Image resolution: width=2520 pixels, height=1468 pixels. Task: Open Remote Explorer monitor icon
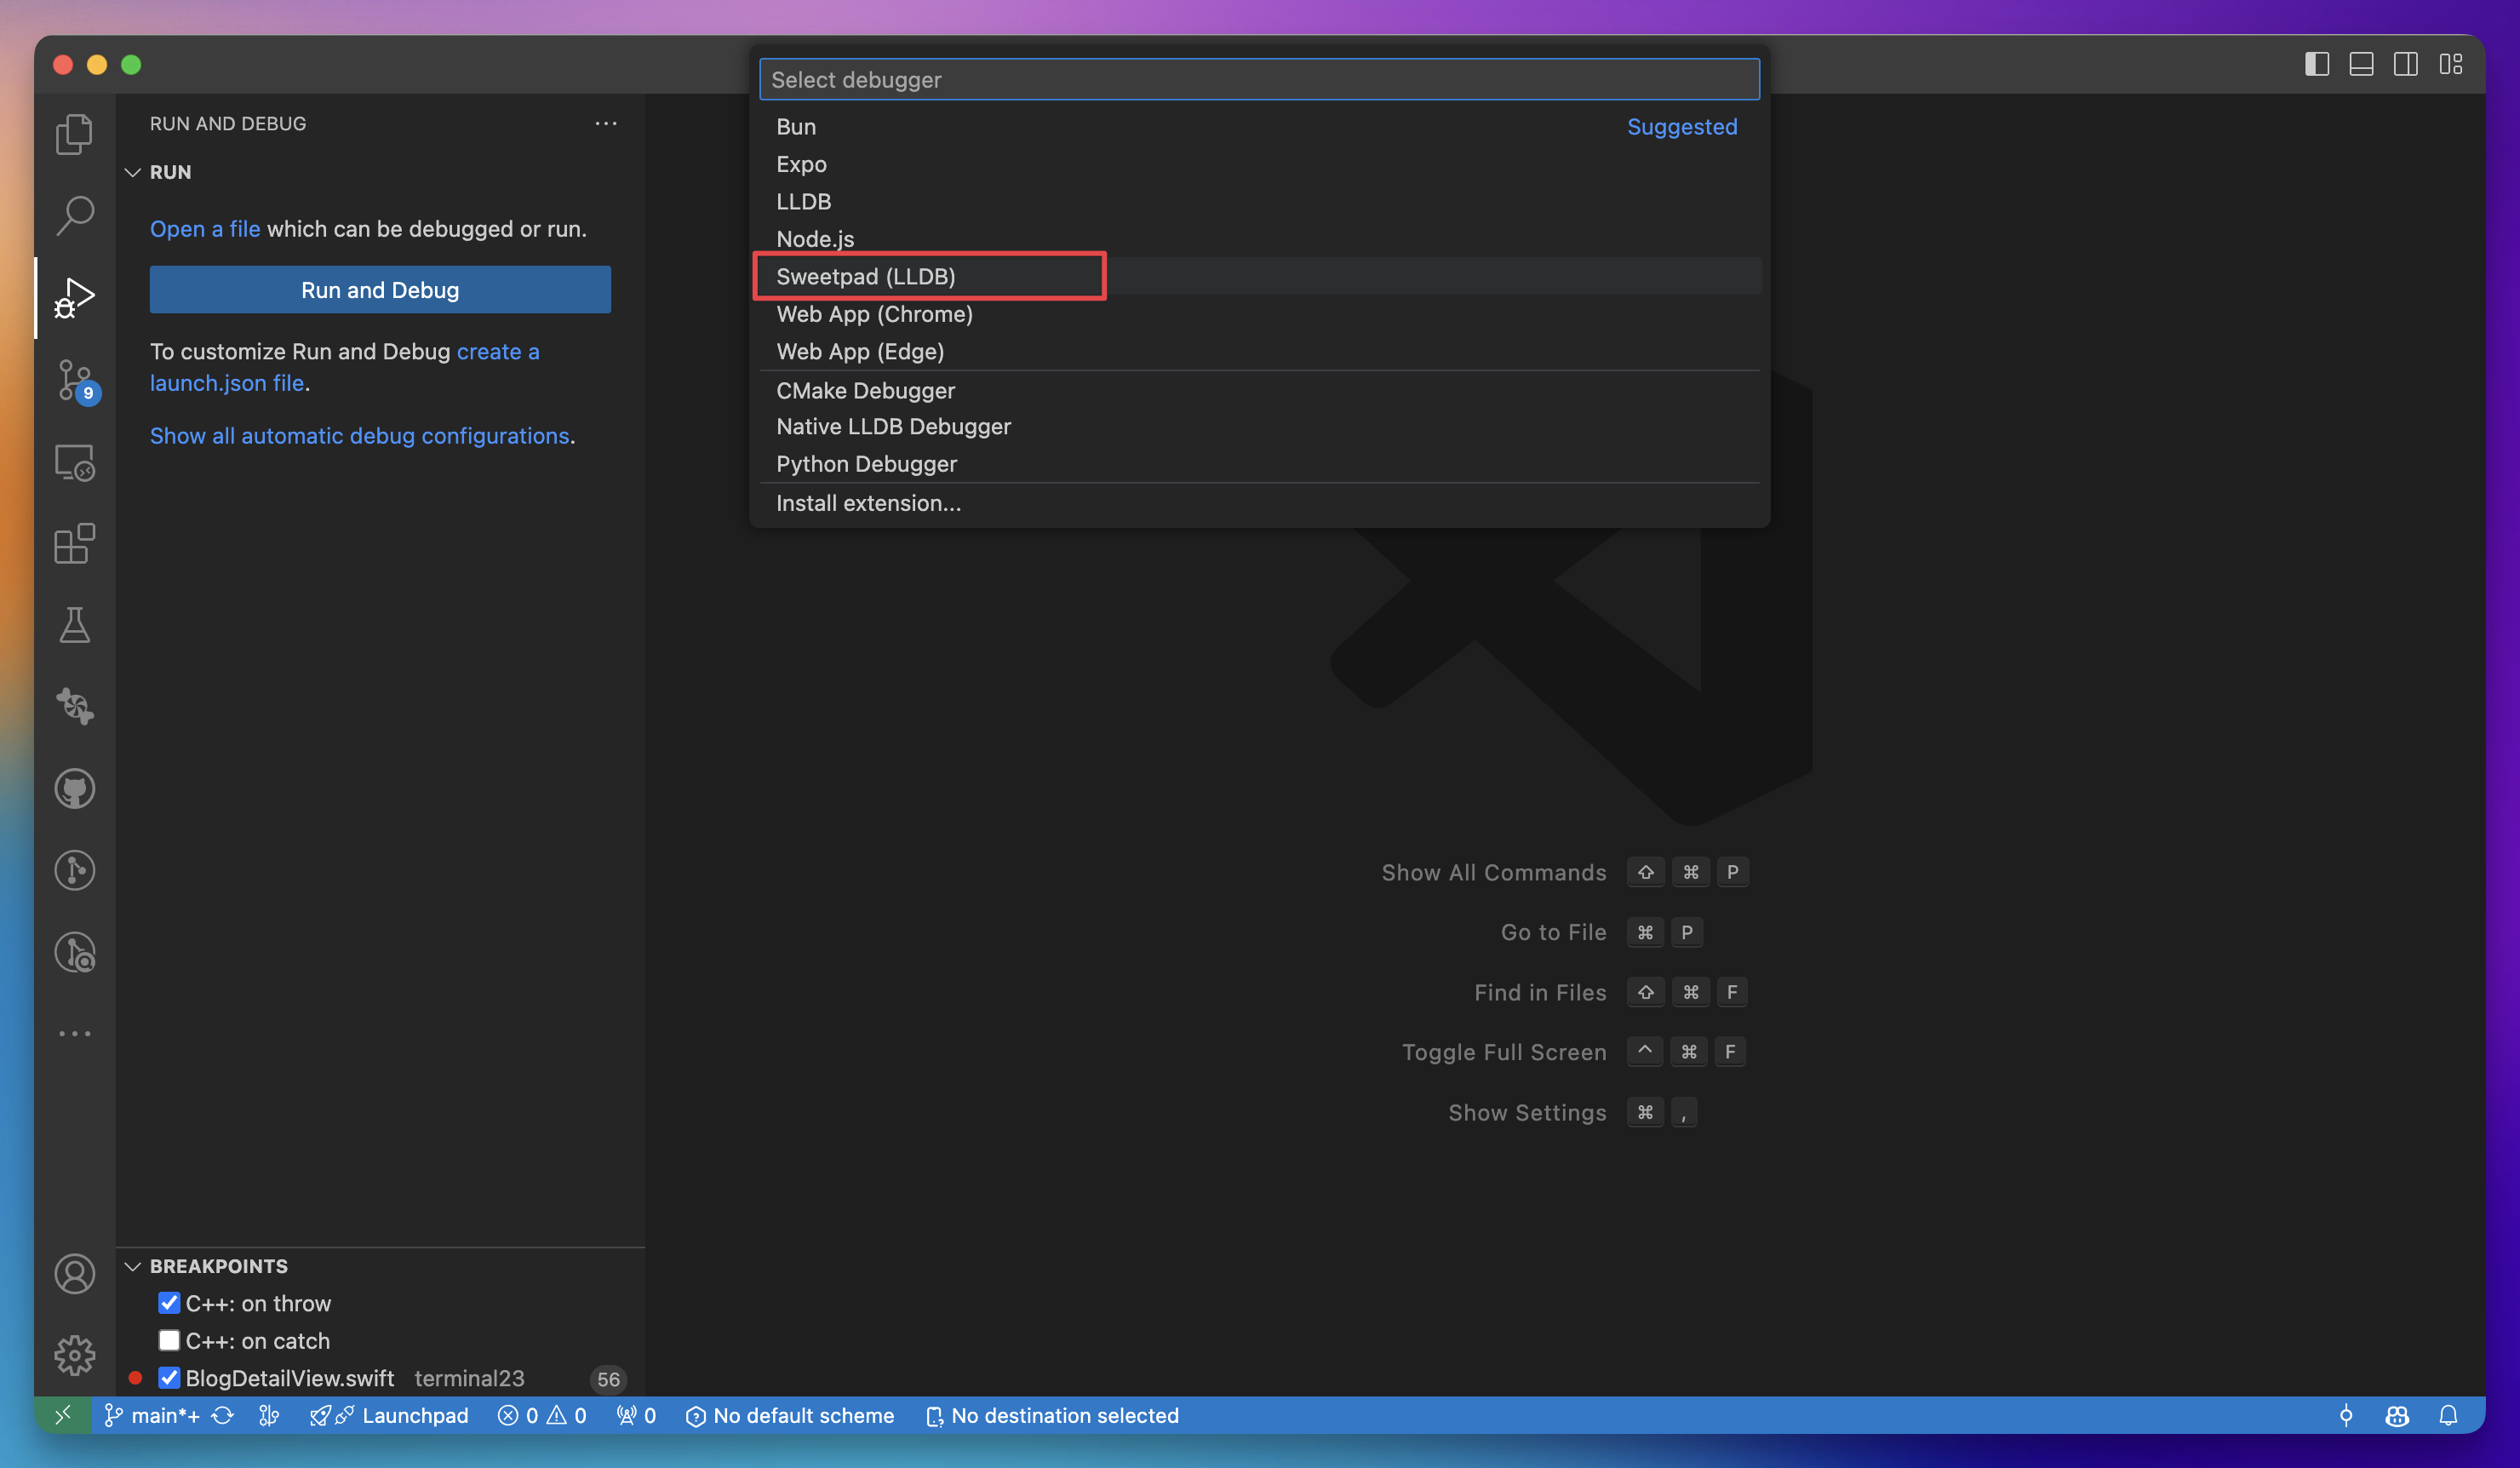(74, 463)
